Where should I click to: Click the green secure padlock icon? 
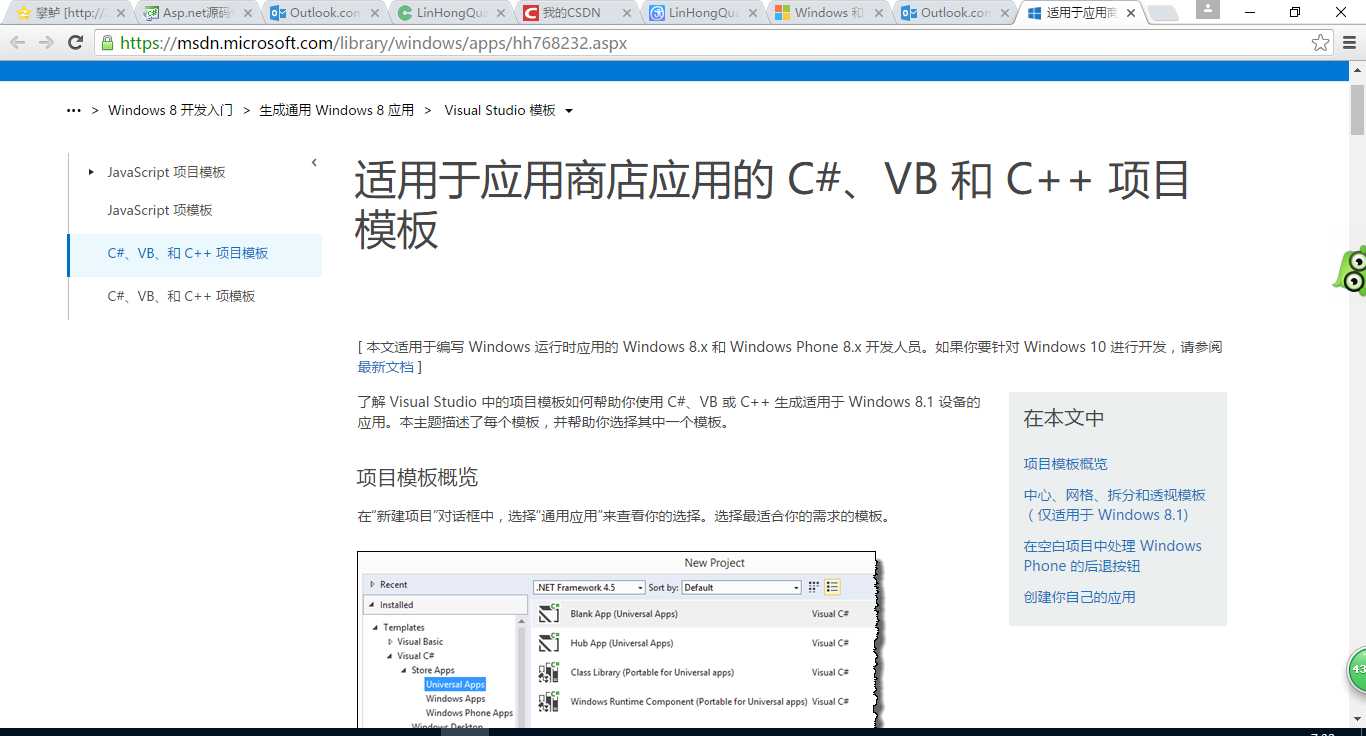tap(107, 43)
